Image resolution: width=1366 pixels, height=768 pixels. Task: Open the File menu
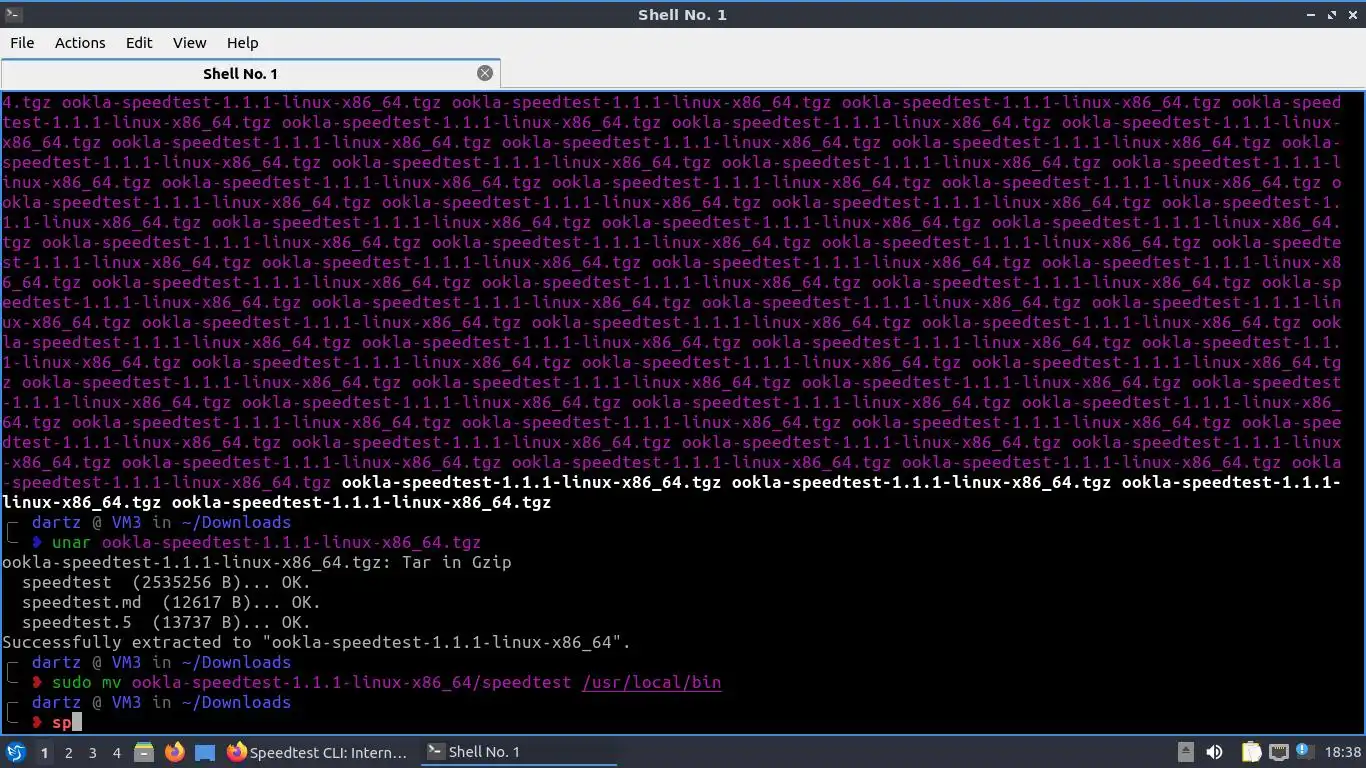[22, 43]
